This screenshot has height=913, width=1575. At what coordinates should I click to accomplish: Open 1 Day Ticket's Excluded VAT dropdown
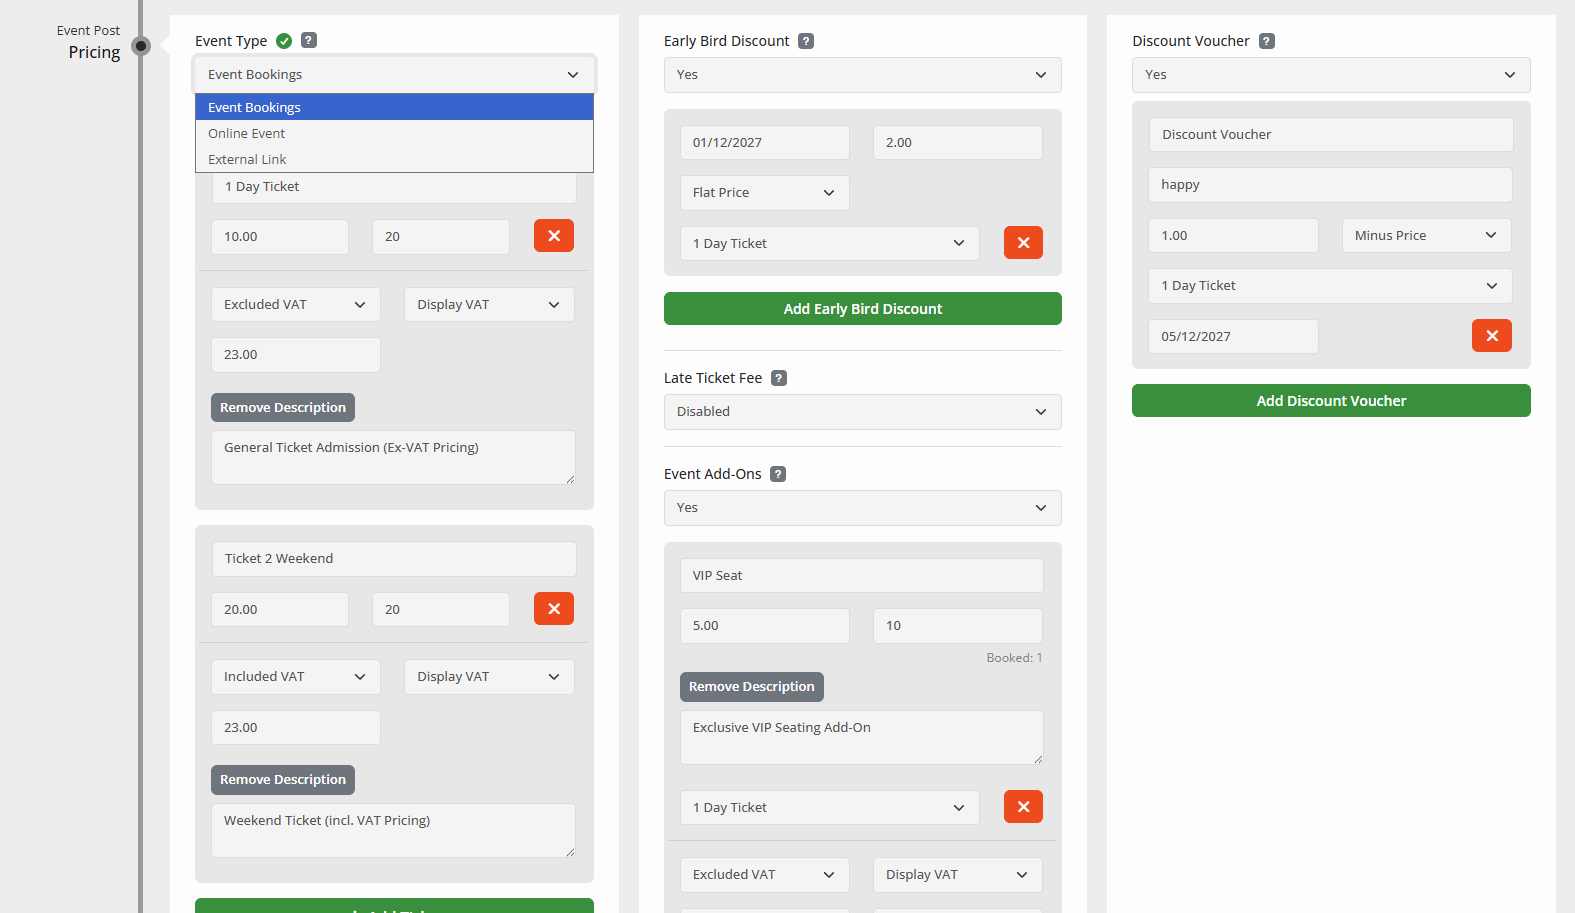click(296, 305)
